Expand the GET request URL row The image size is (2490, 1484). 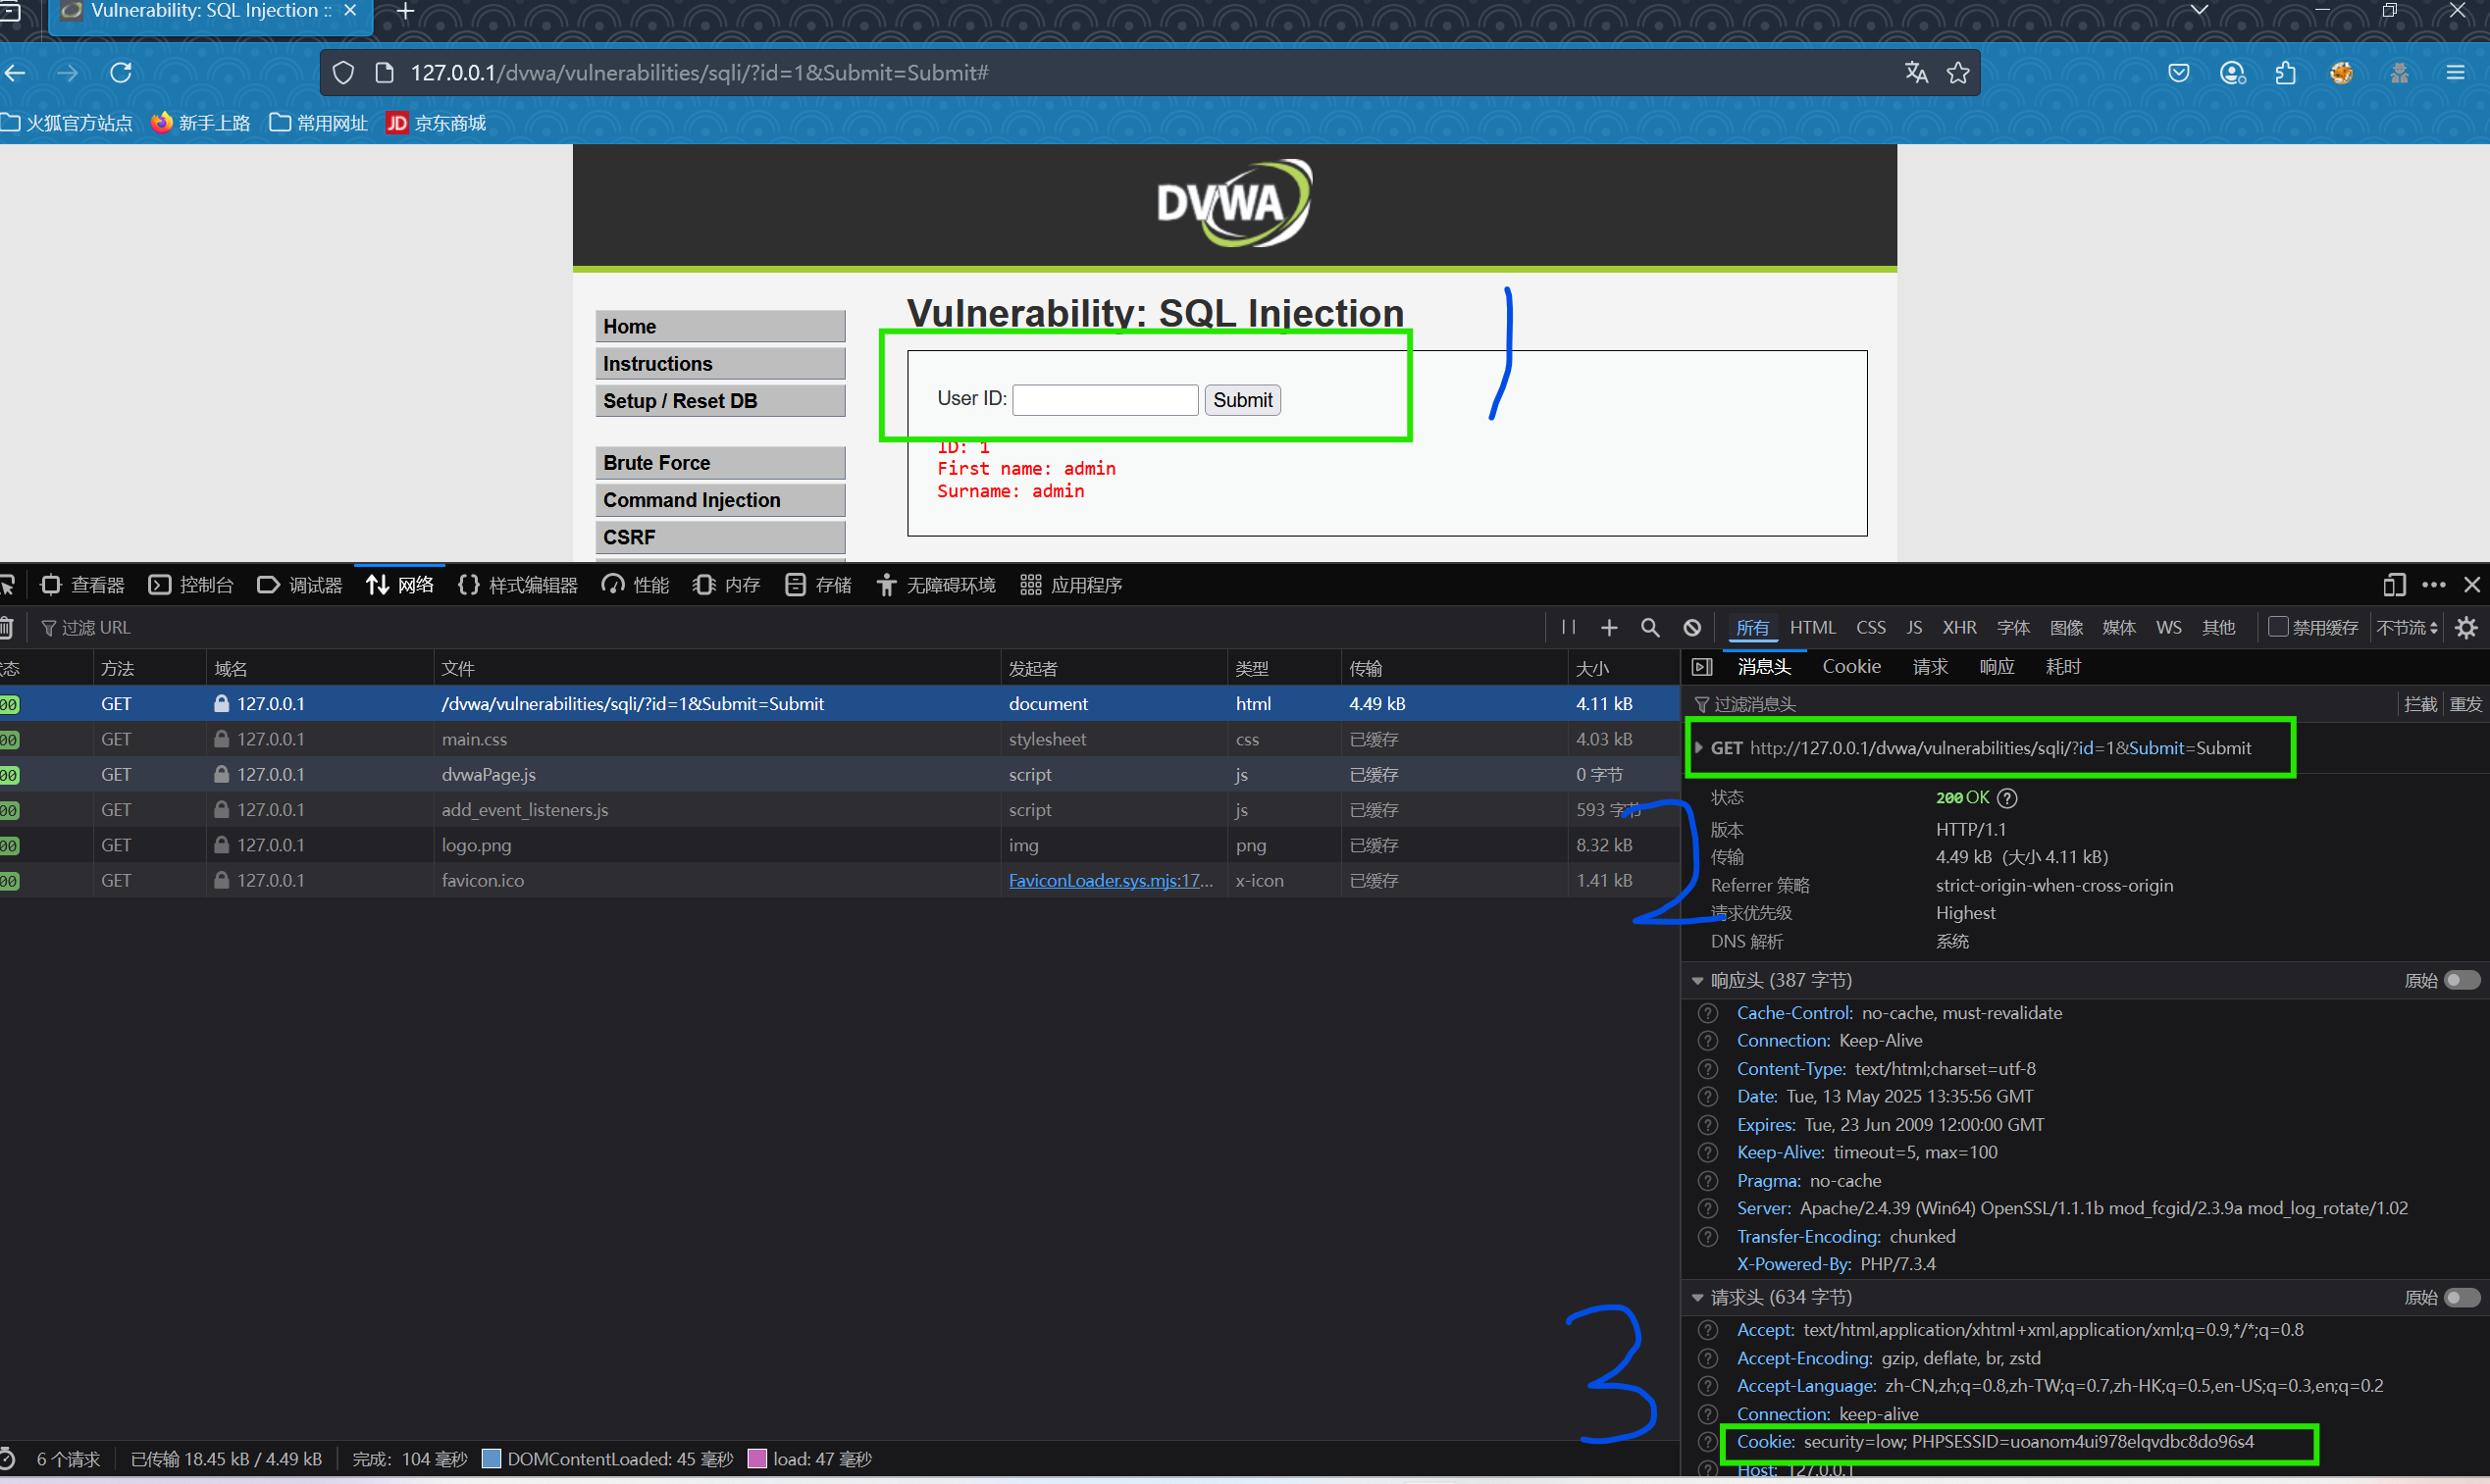click(x=1698, y=748)
